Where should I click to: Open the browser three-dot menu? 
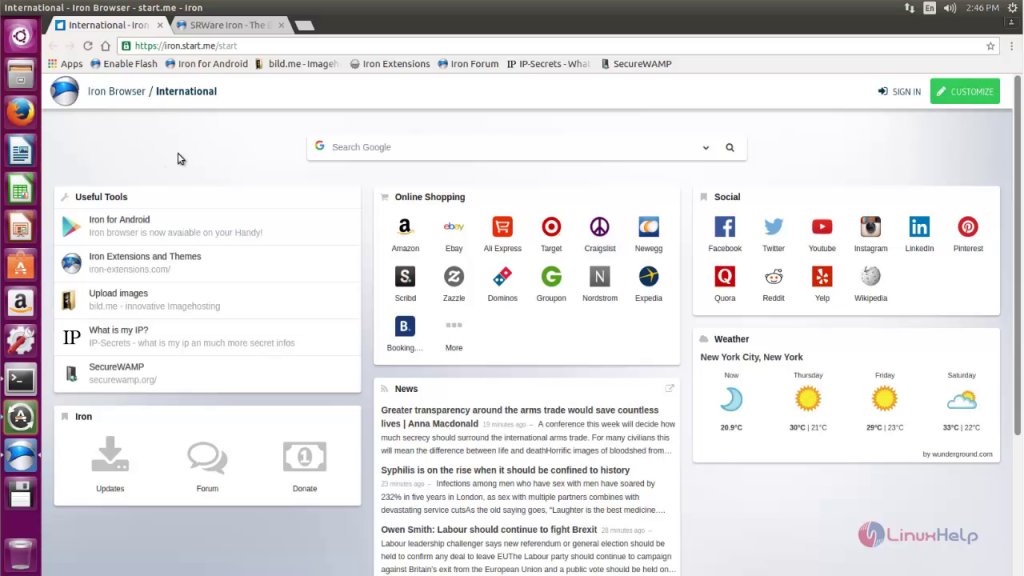[x=1012, y=46]
